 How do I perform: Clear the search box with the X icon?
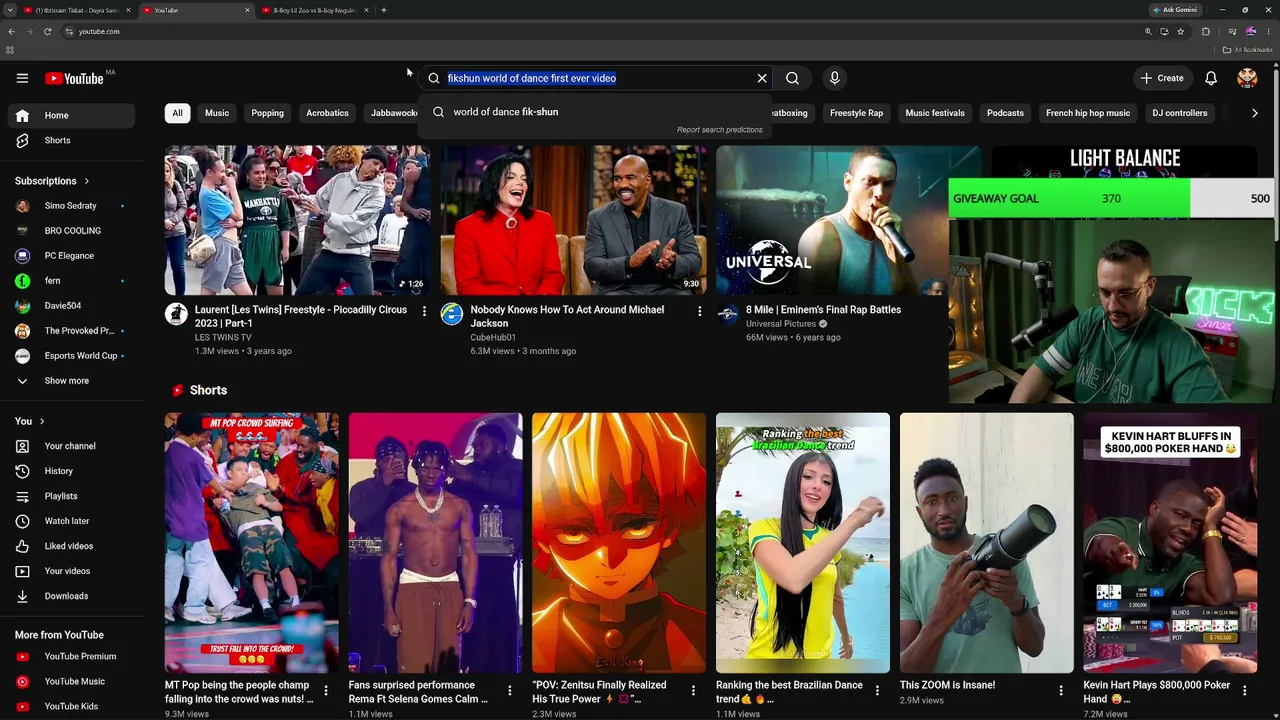coord(762,78)
